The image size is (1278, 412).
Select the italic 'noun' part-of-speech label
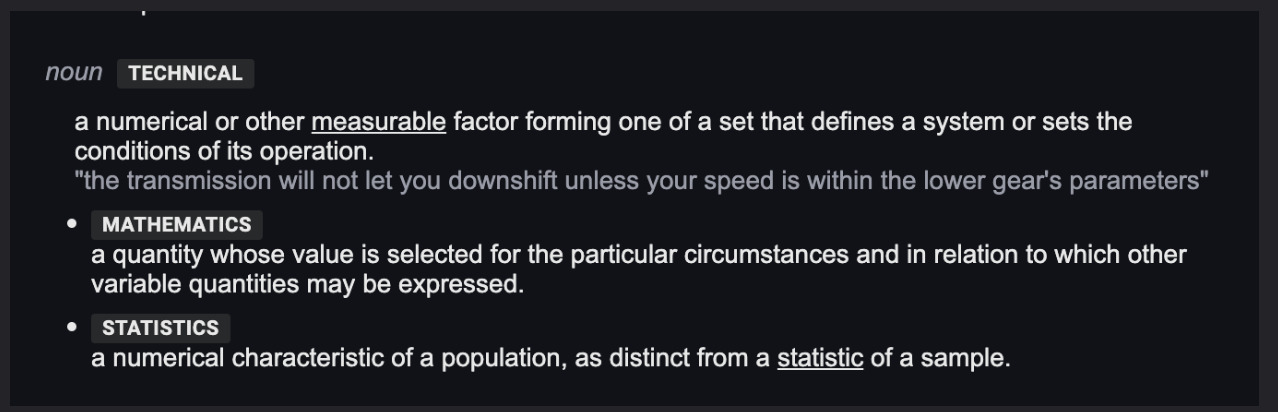click(74, 72)
